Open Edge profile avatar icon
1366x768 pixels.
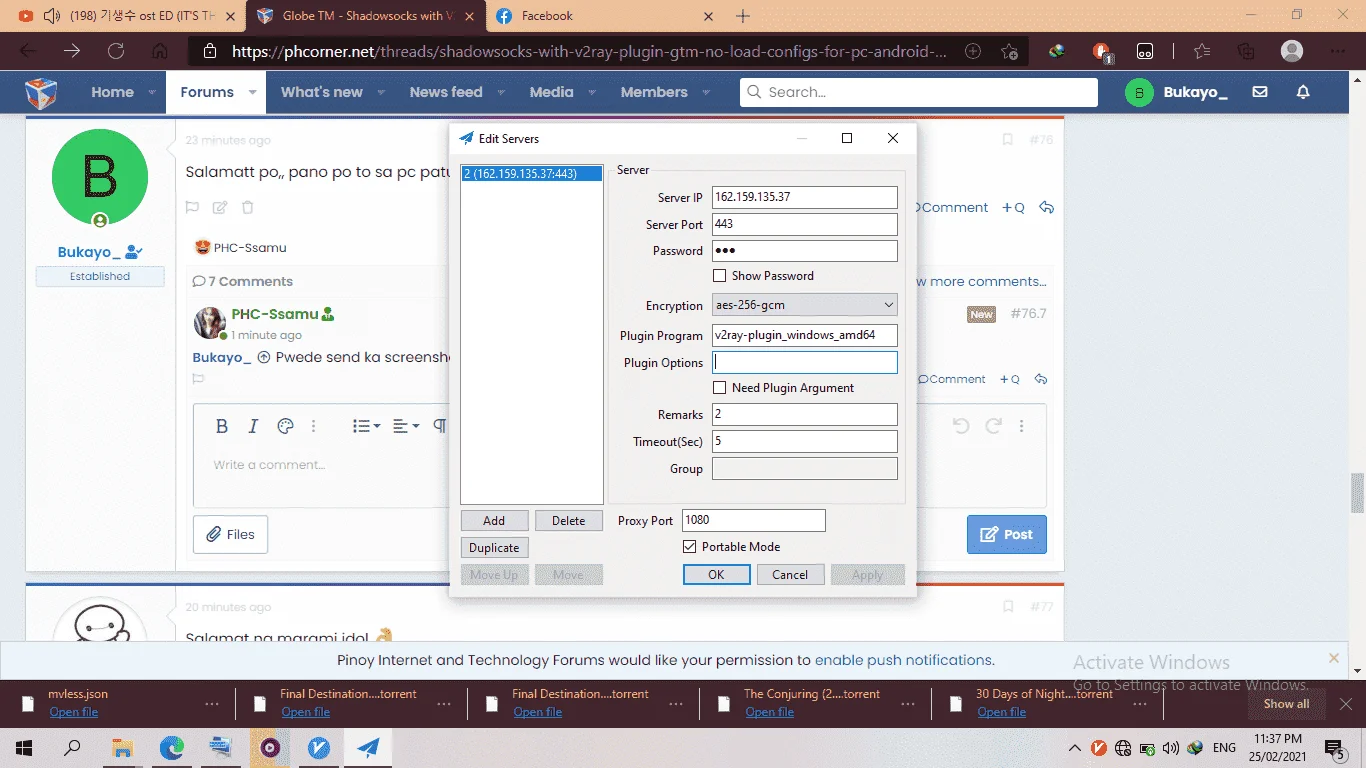point(1292,51)
